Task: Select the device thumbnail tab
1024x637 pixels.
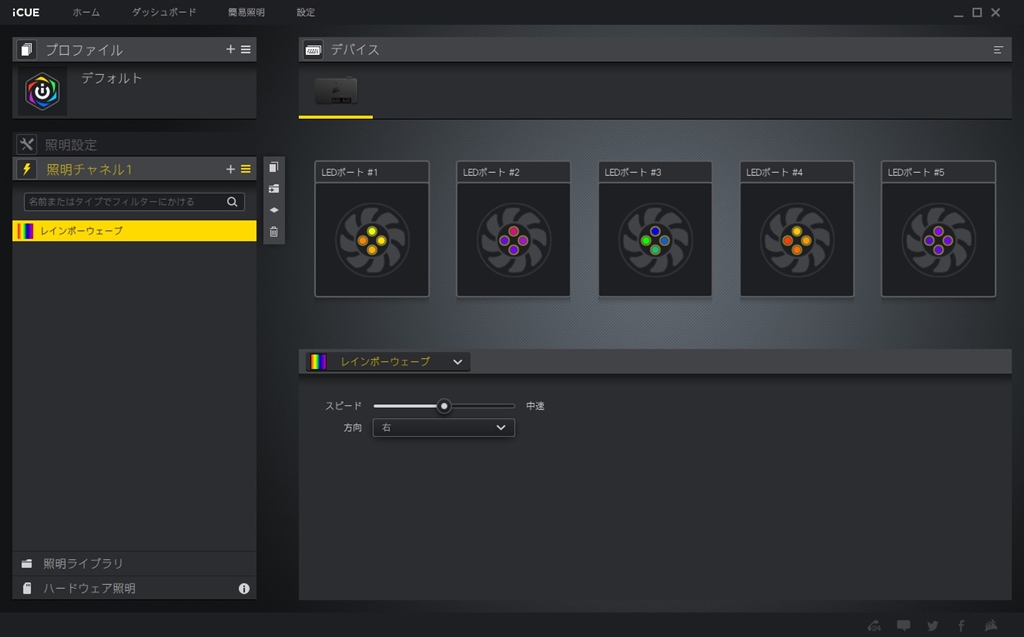Action: [x=336, y=91]
